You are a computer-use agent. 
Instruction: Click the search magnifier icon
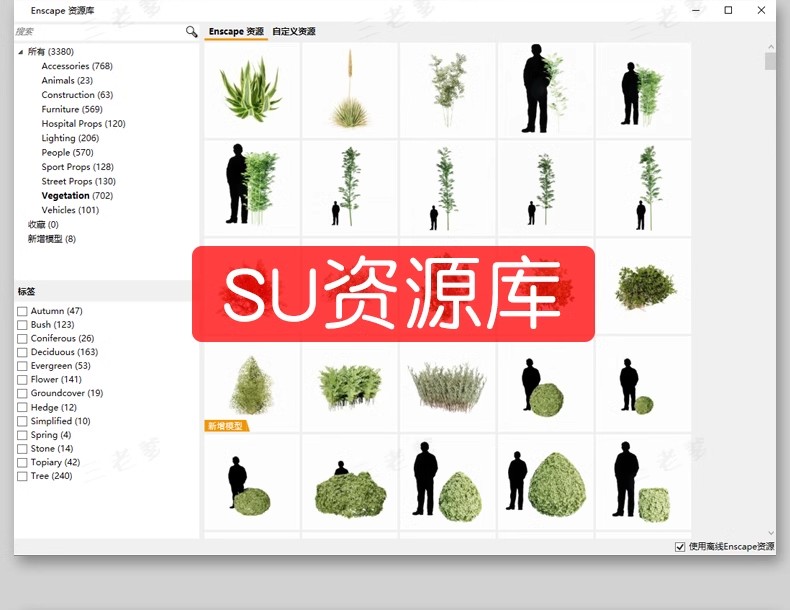click(x=191, y=32)
